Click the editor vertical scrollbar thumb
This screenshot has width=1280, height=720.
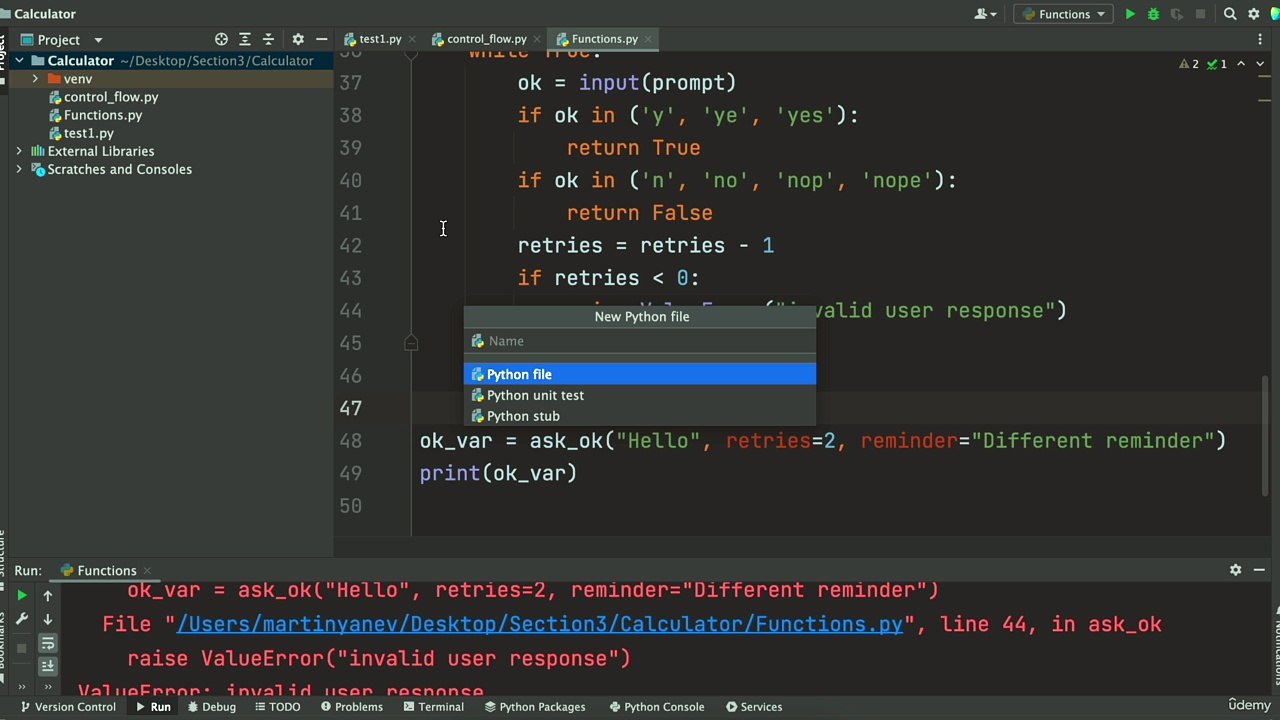pyautogui.click(x=1266, y=435)
